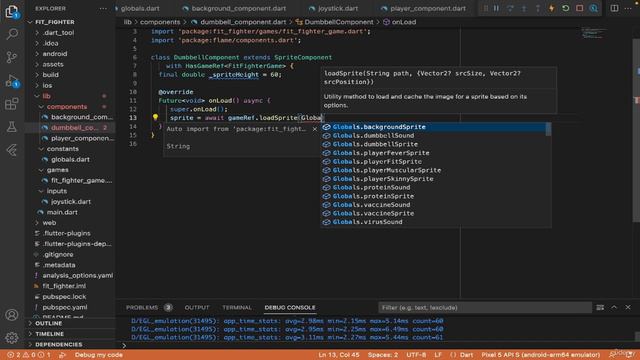Choose Globals.vaccineSprite suggestion
The height and width of the screenshot is (360, 640).
pos(434,213)
